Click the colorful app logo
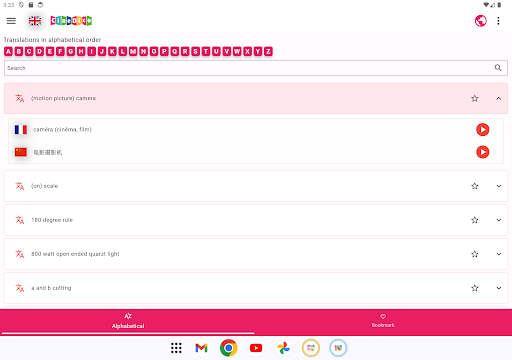The image size is (512, 360). coord(71,21)
